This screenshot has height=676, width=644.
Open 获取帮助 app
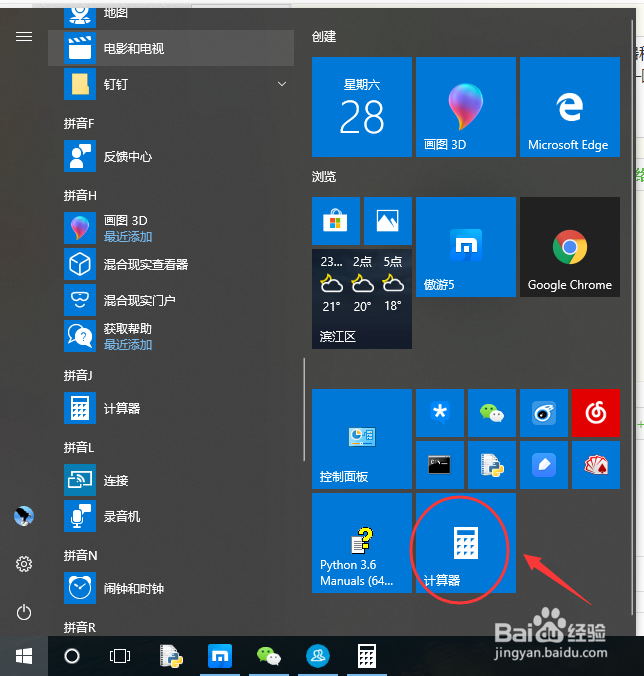pos(171,336)
